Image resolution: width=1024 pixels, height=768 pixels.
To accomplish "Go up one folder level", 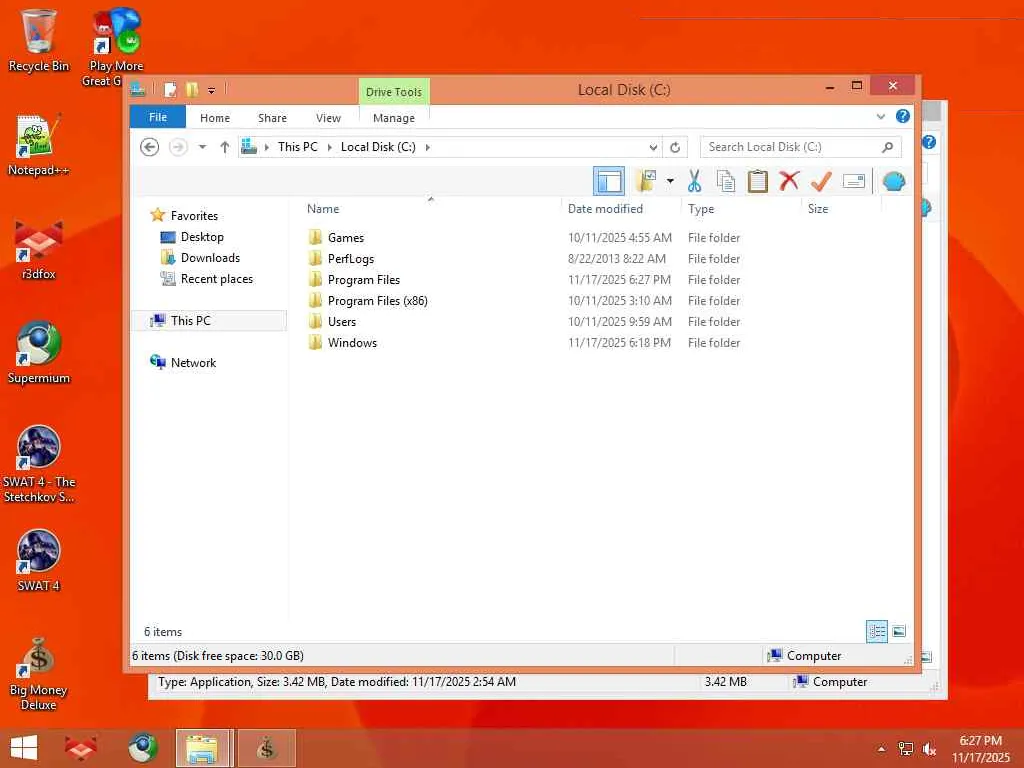I will (x=225, y=147).
